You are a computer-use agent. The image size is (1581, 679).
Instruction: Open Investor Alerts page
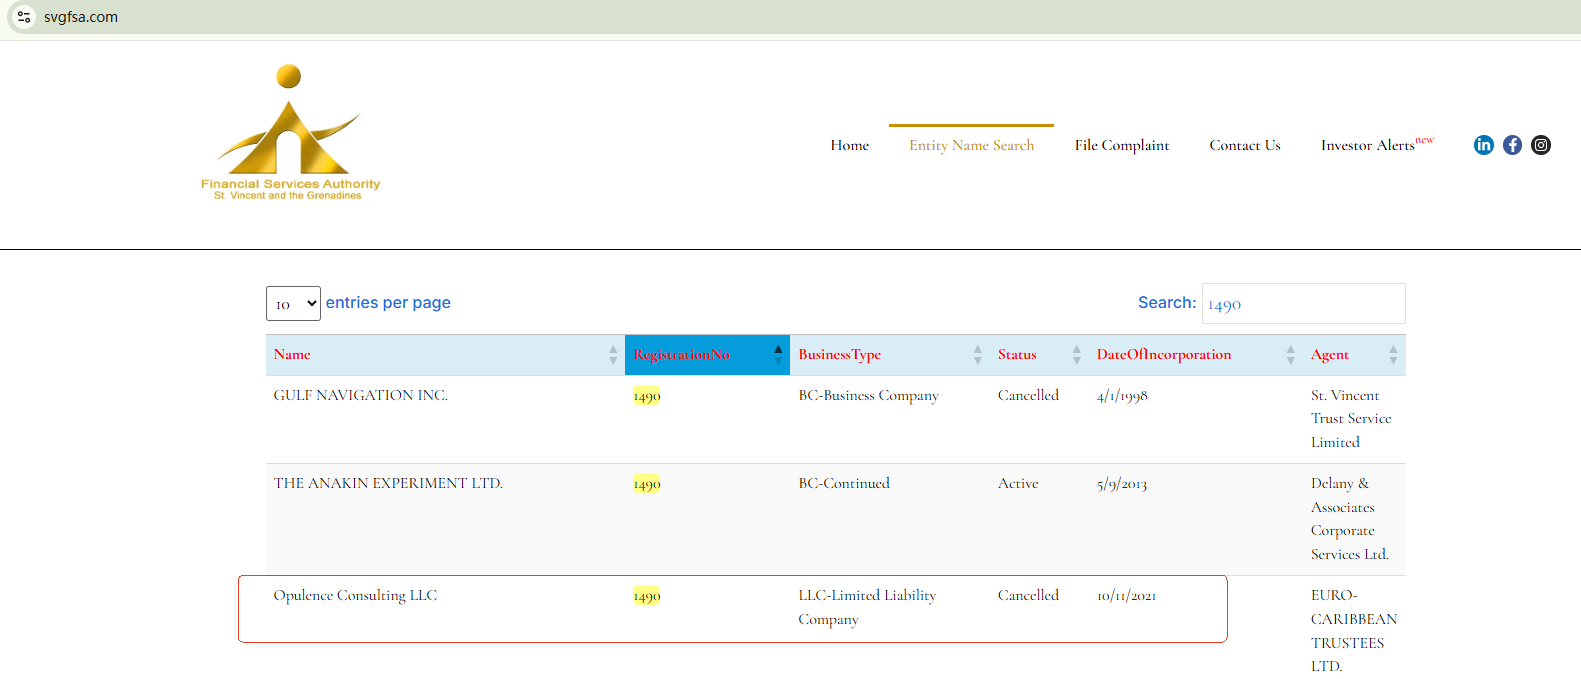1370,146
